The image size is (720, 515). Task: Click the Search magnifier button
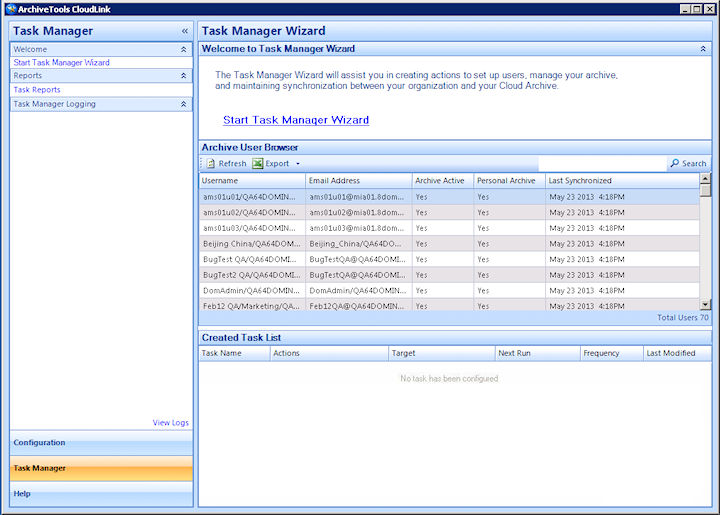point(688,163)
